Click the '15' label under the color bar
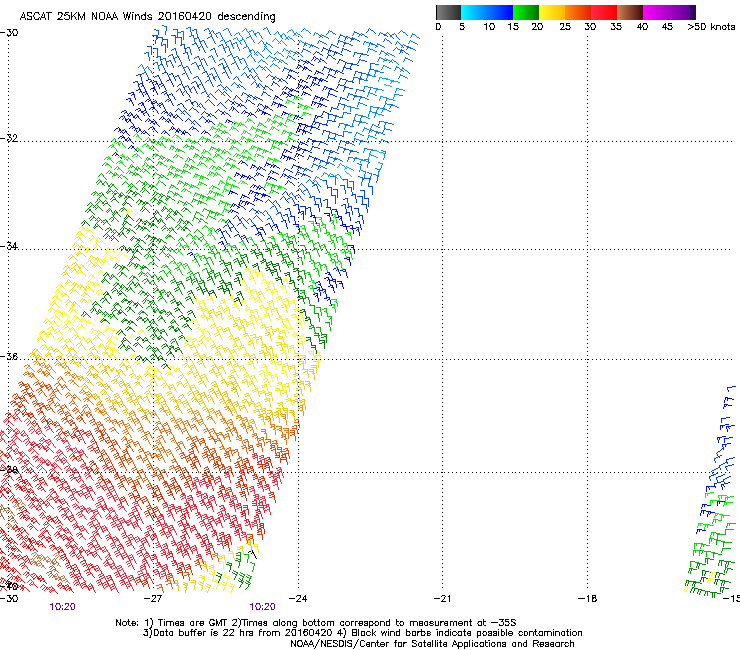 (x=513, y=27)
